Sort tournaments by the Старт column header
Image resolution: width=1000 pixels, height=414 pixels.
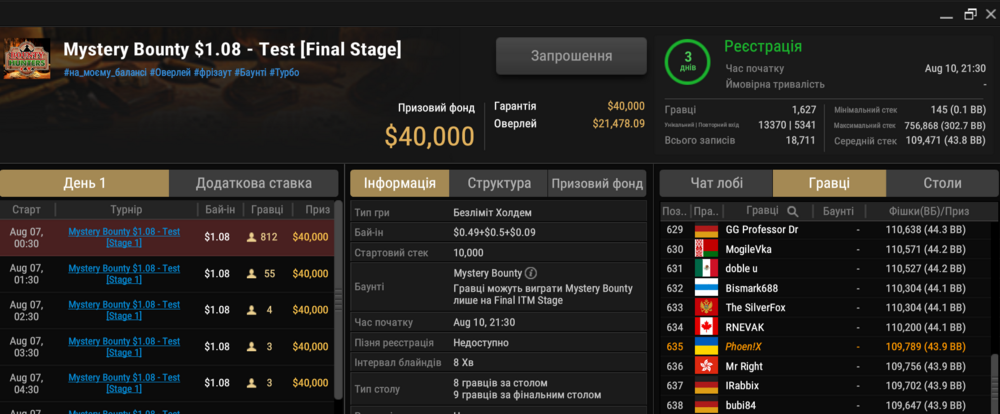coord(26,209)
